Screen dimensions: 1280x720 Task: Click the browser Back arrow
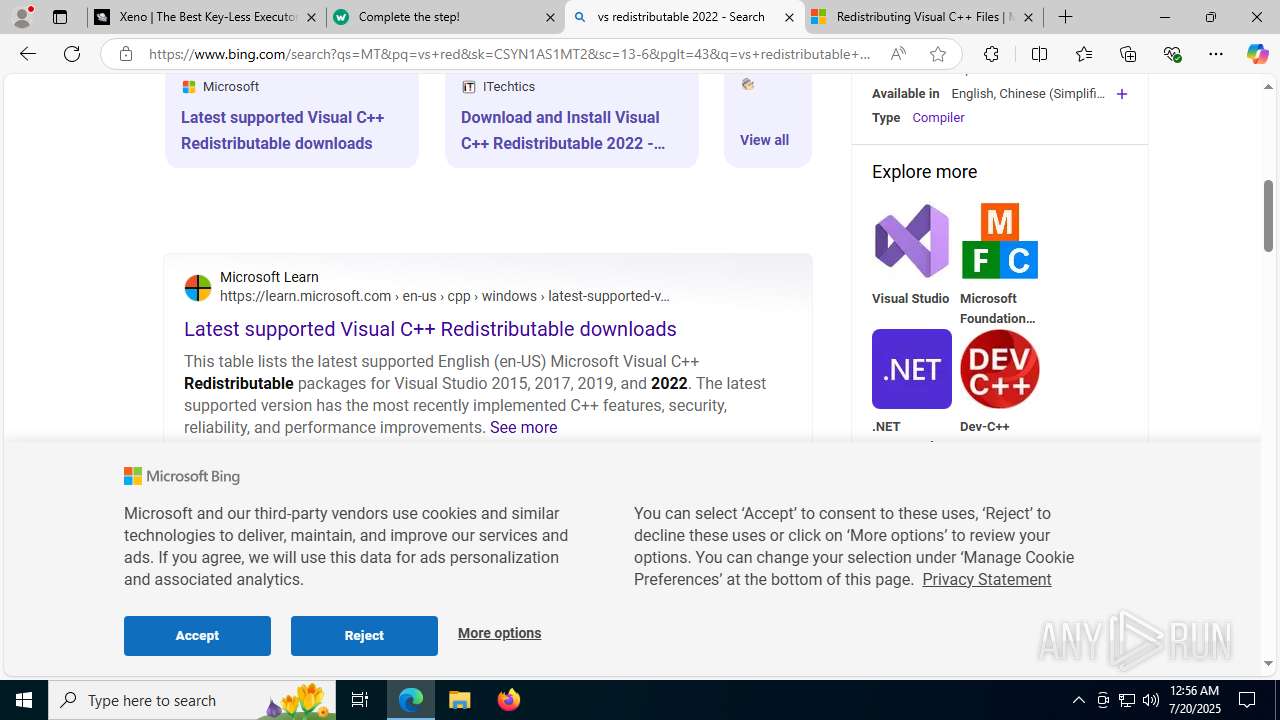(x=28, y=54)
